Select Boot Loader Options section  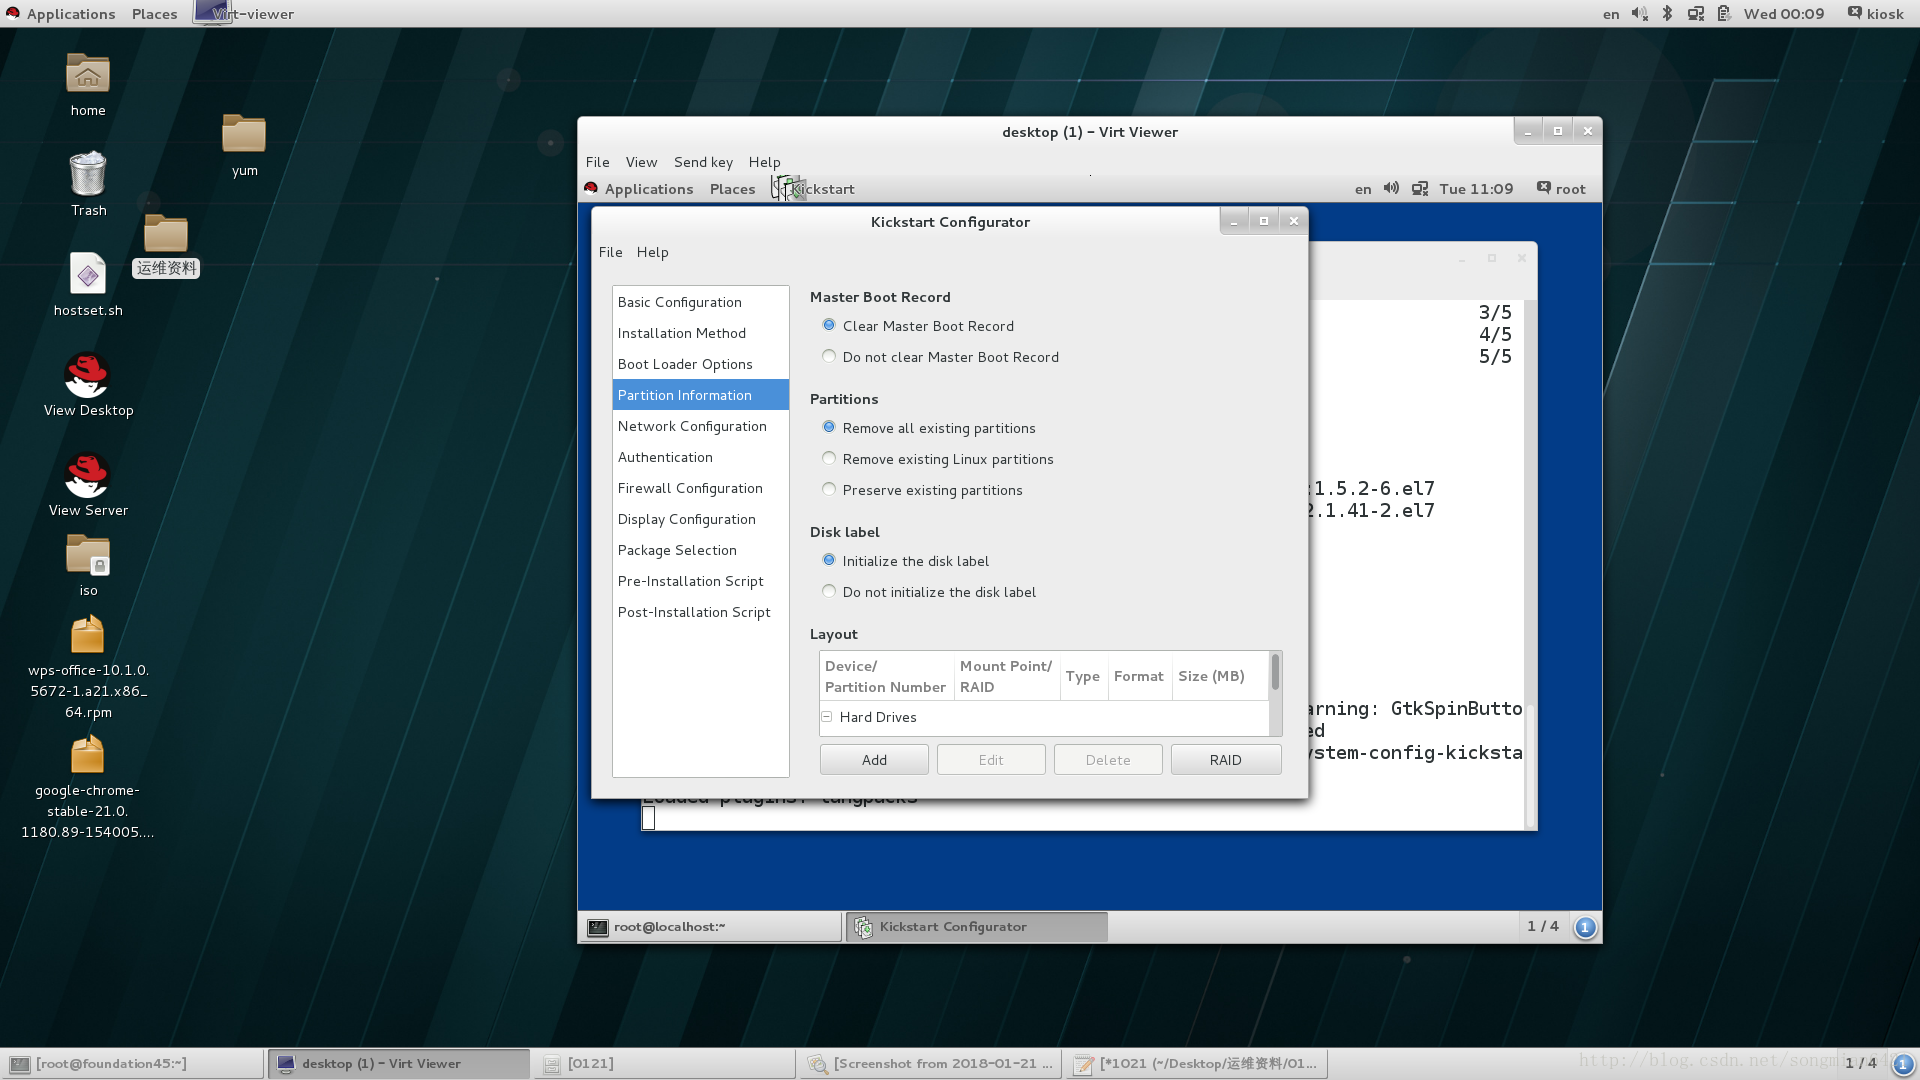point(700,364)
